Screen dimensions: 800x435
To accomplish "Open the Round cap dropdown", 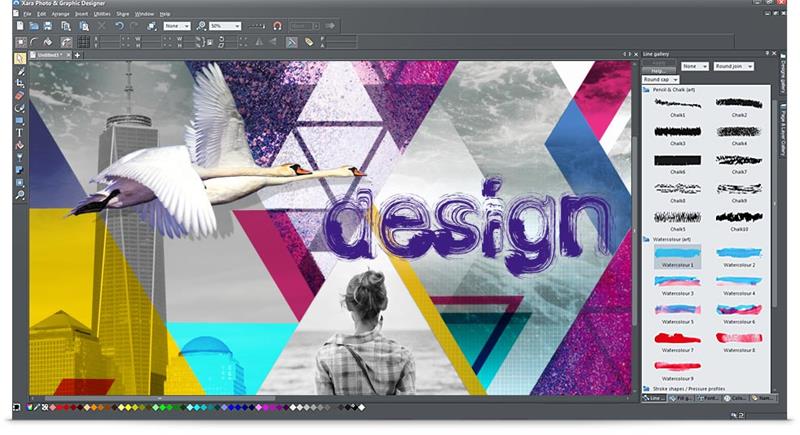I will [x=661, y=78].
